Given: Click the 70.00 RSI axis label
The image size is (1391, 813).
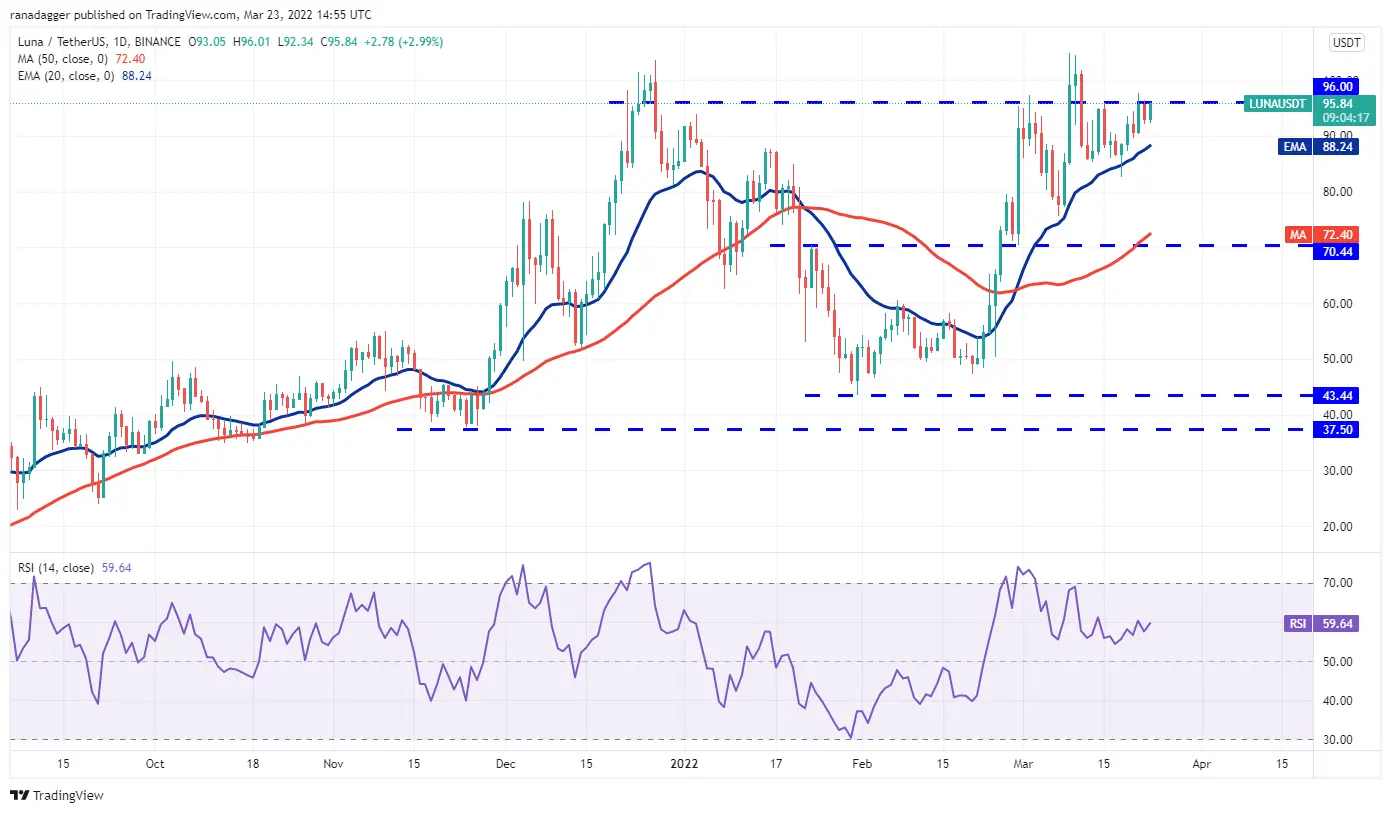Looking at the screenshot, I should click(1338, 583).
